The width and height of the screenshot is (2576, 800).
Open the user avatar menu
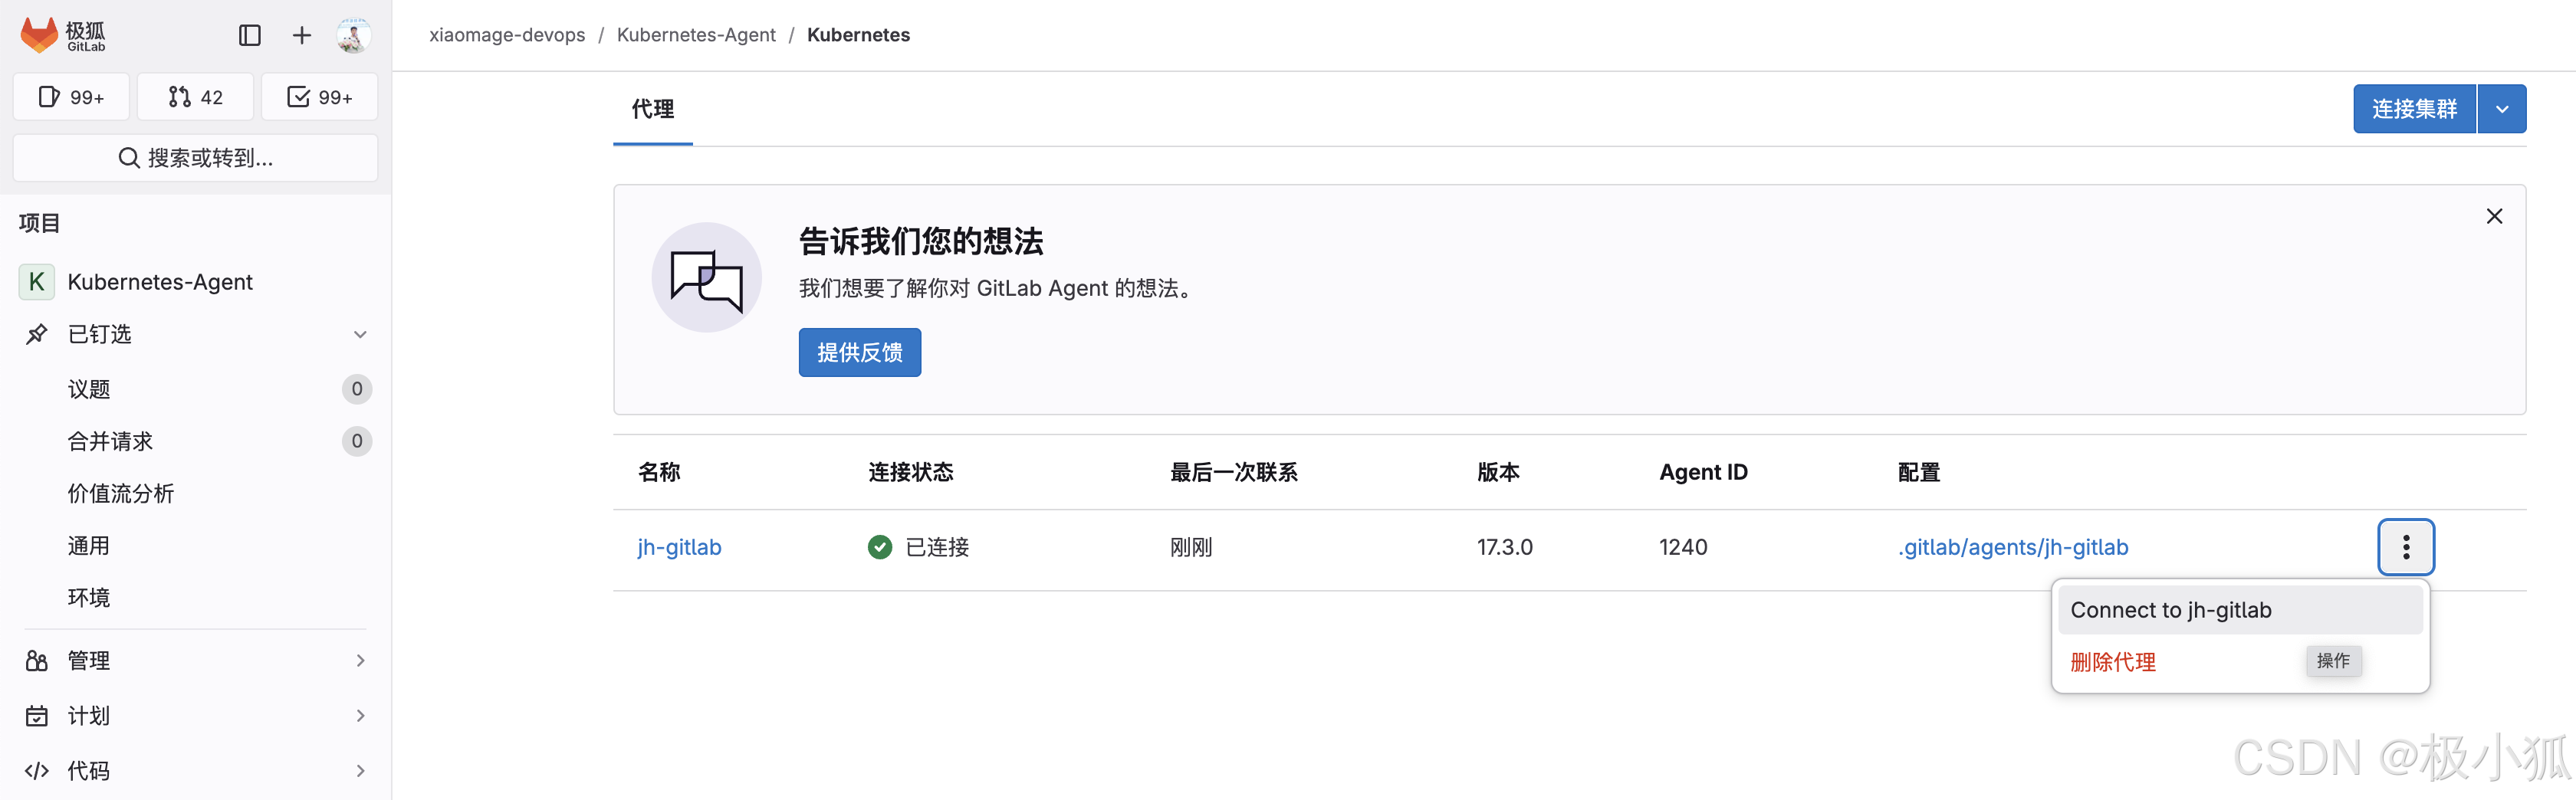(353, 35)
